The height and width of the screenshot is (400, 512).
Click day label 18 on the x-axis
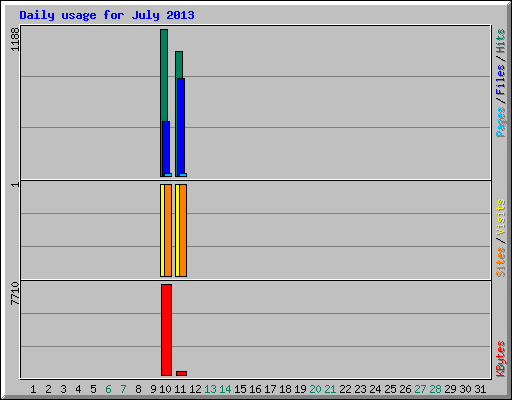pyautogui.click(x=285, y=389)
